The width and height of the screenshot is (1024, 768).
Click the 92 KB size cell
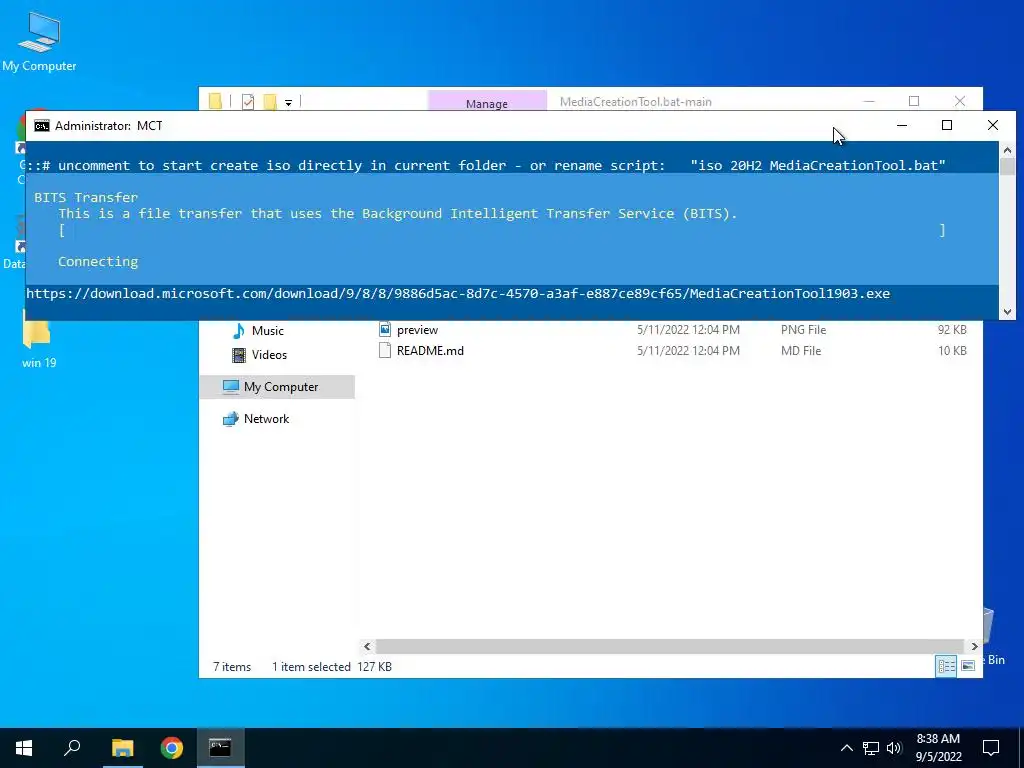coord(952,330)
